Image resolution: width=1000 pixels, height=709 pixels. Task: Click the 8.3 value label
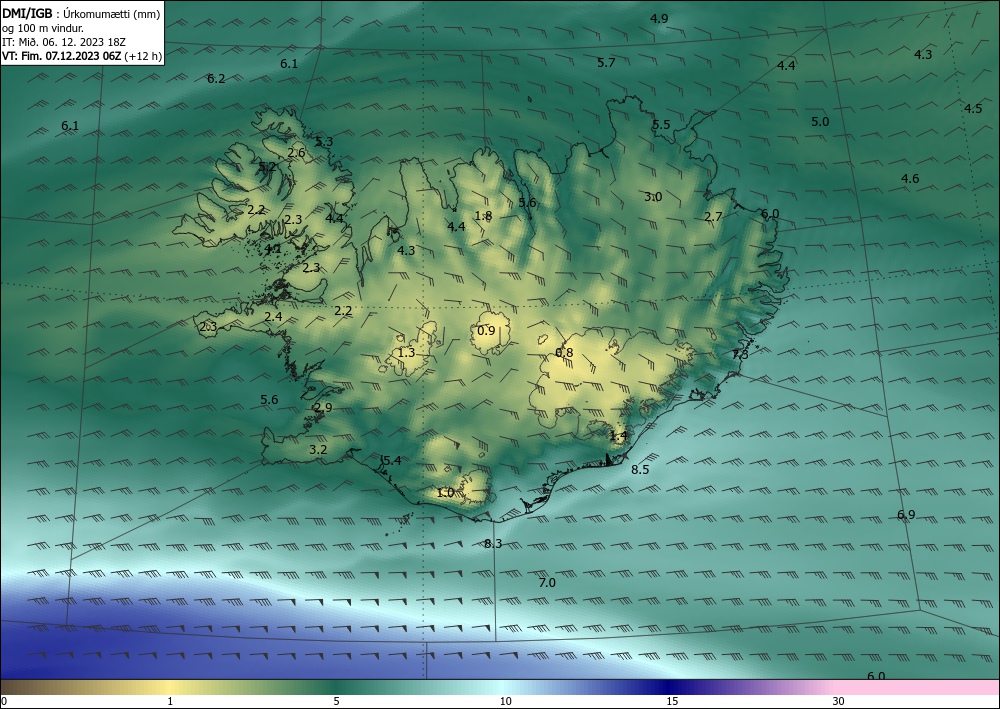pos(493,543)
